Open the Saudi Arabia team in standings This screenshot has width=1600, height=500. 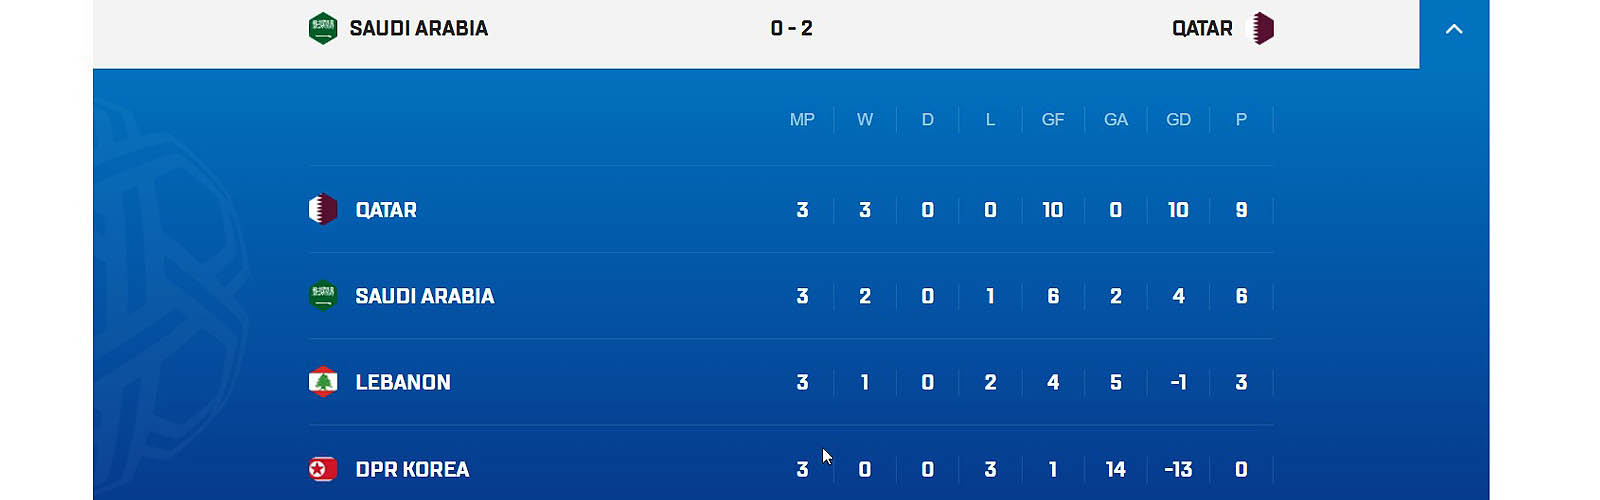coord(425,296)
